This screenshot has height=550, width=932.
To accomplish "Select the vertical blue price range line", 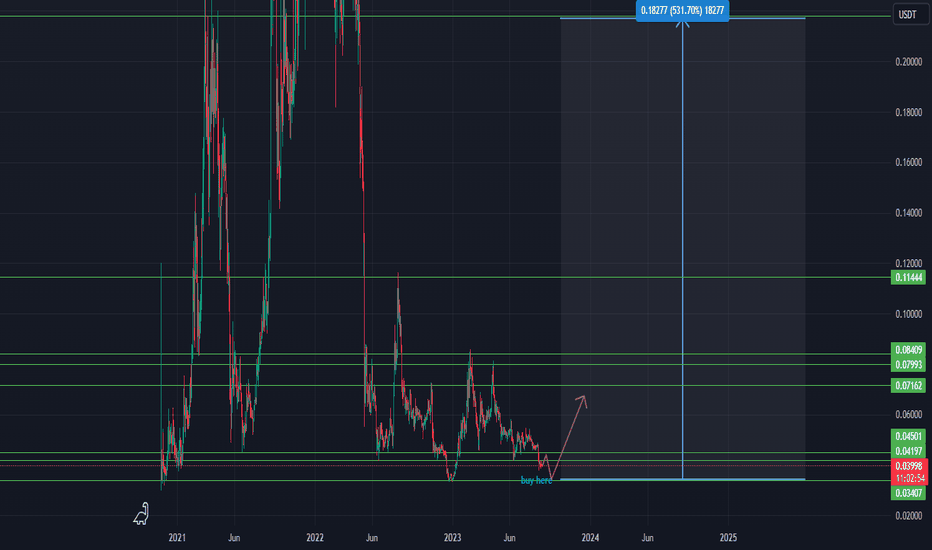I will click(682, 250).
